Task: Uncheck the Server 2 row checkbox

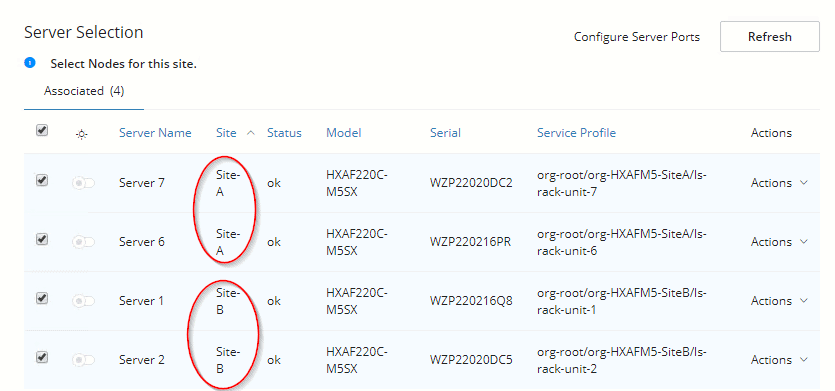Action: click(x=42, y=357)
